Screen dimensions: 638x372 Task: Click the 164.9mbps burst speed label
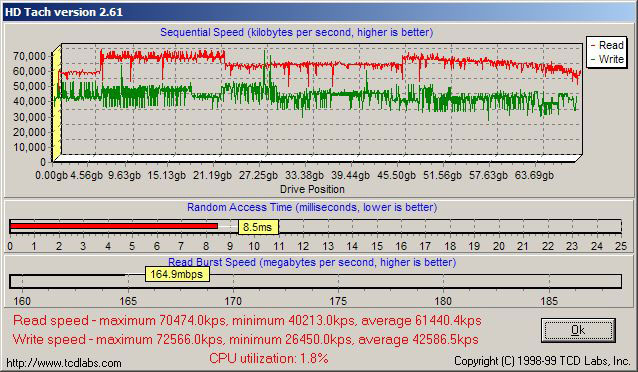pos(177,274)
